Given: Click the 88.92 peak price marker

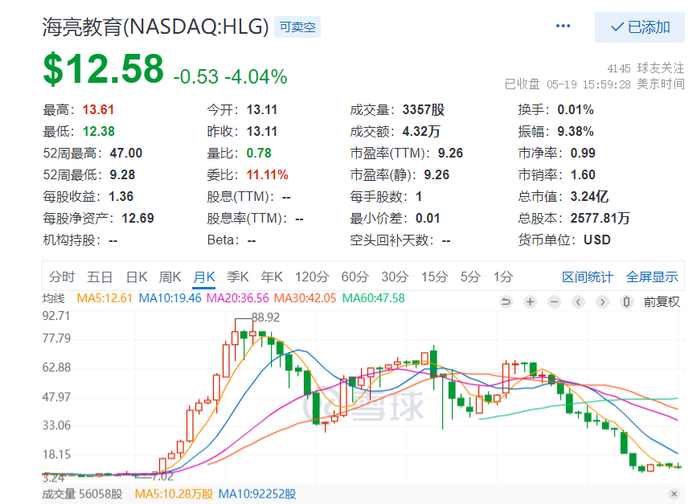Looking at the screenshot, I should 265,317.
